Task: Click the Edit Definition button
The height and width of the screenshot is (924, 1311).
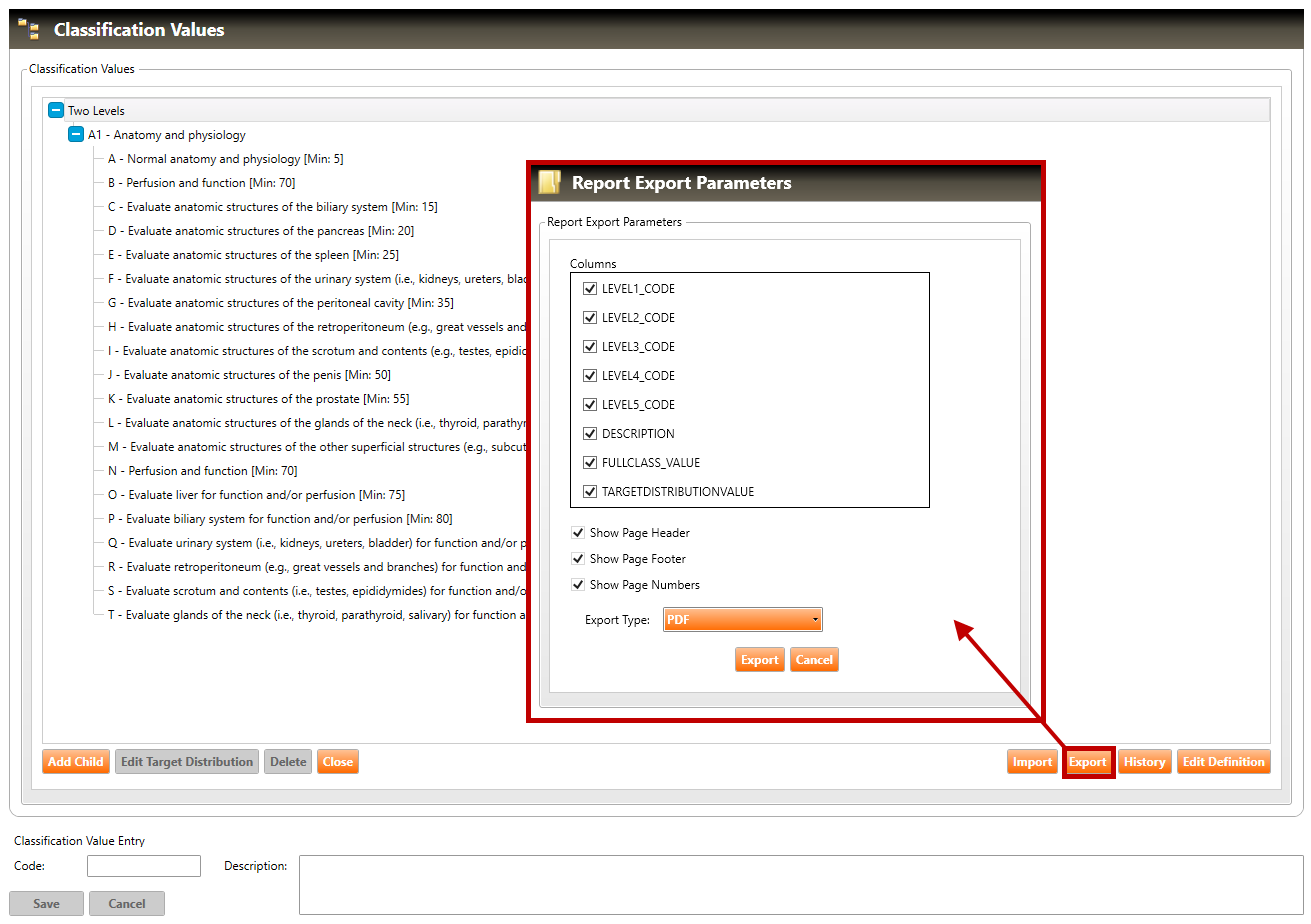Action: pos(1223,762)
